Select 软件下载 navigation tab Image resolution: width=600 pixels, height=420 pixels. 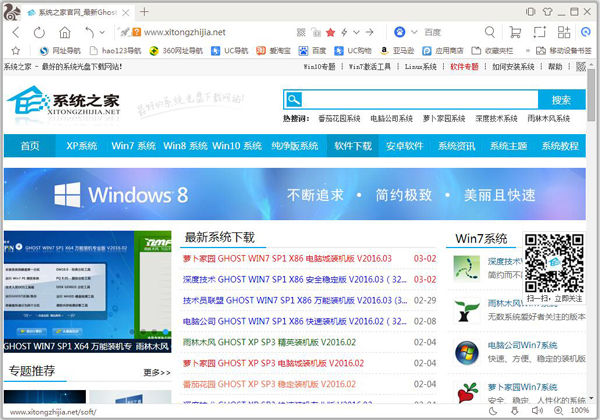[x=353, y=146]
